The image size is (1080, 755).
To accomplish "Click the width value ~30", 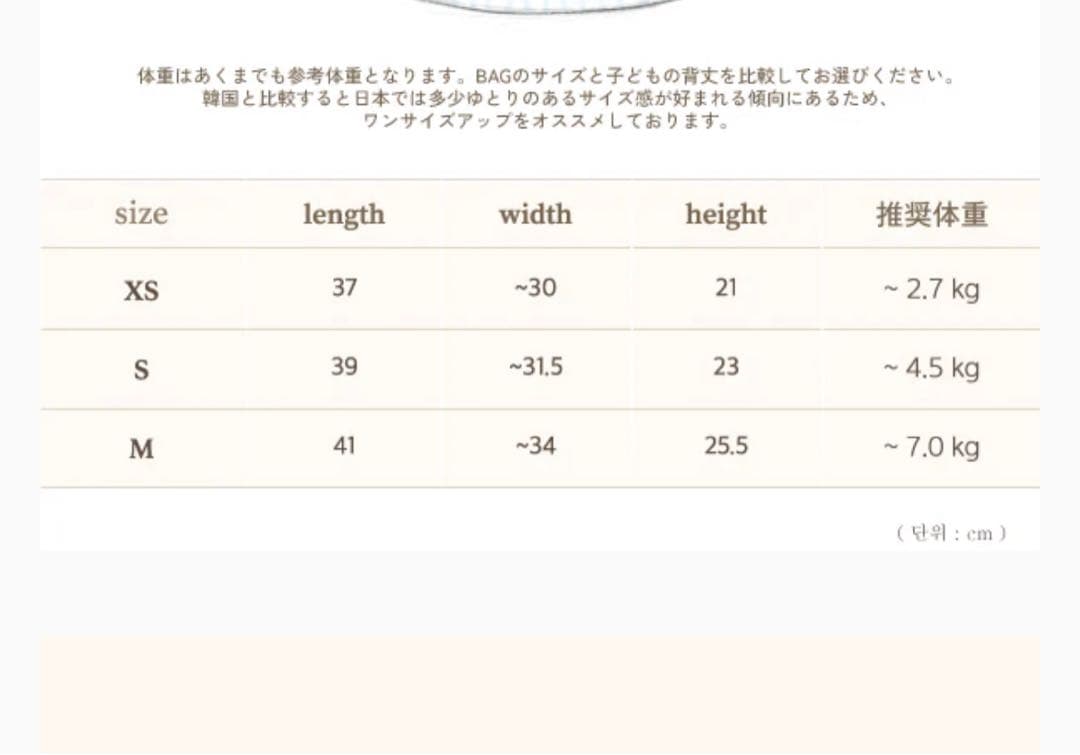I will click(535, 288).
